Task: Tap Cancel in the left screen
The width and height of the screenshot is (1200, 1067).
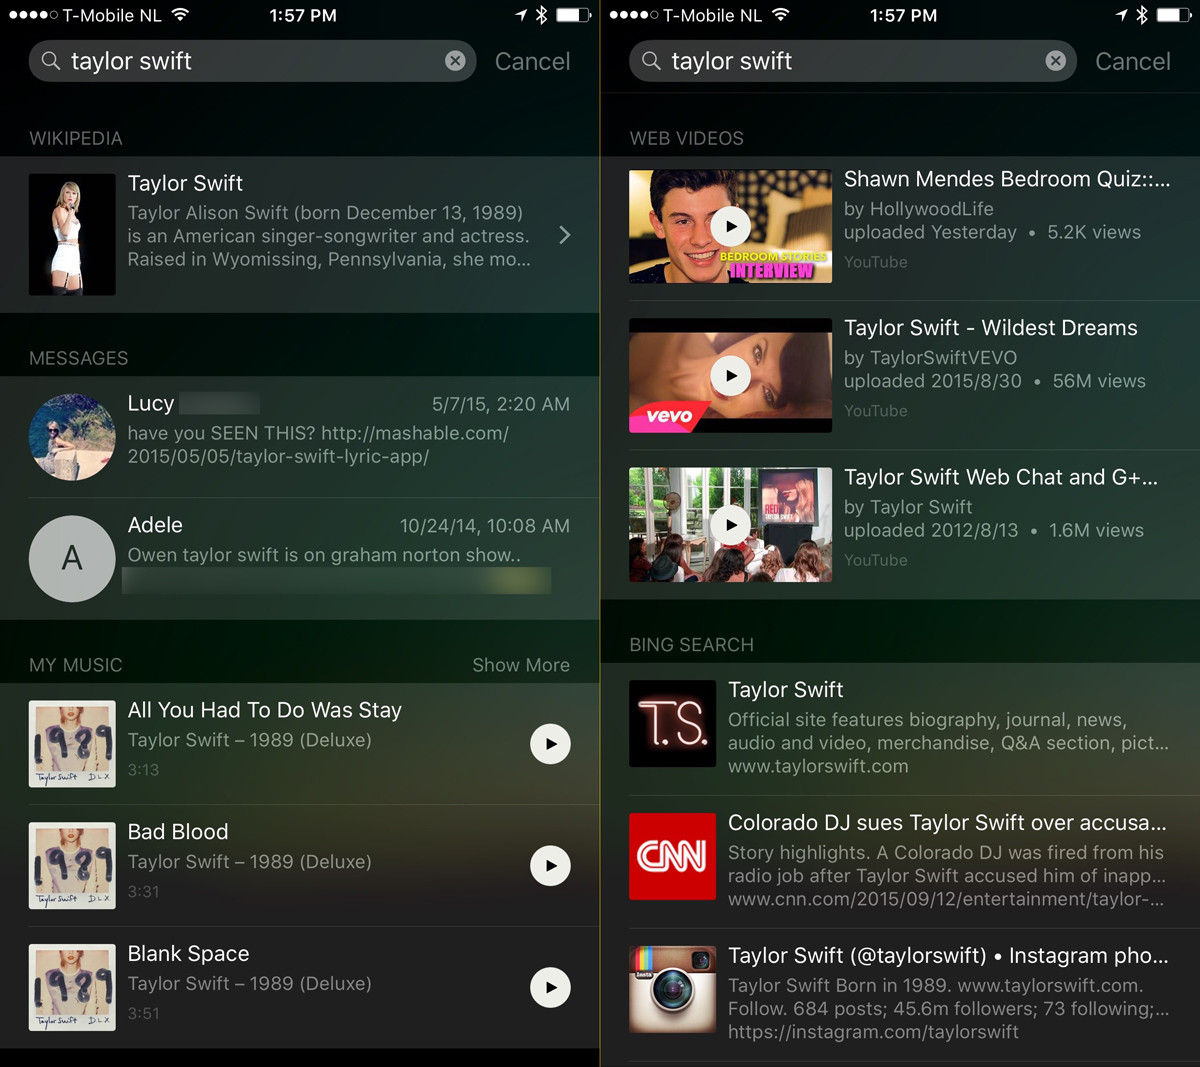Action: pyautogui.click(x=532, y=61)
